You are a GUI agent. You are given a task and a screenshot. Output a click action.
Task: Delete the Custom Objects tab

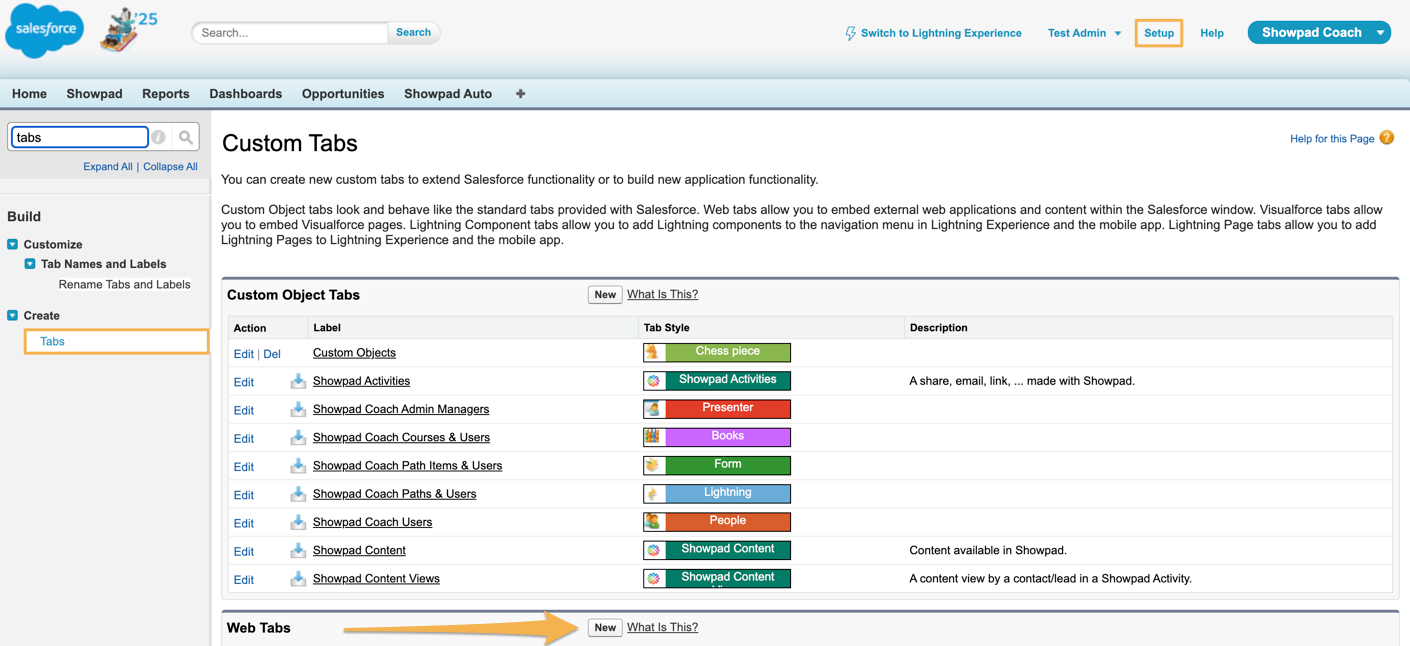click(x=272, y=354)
